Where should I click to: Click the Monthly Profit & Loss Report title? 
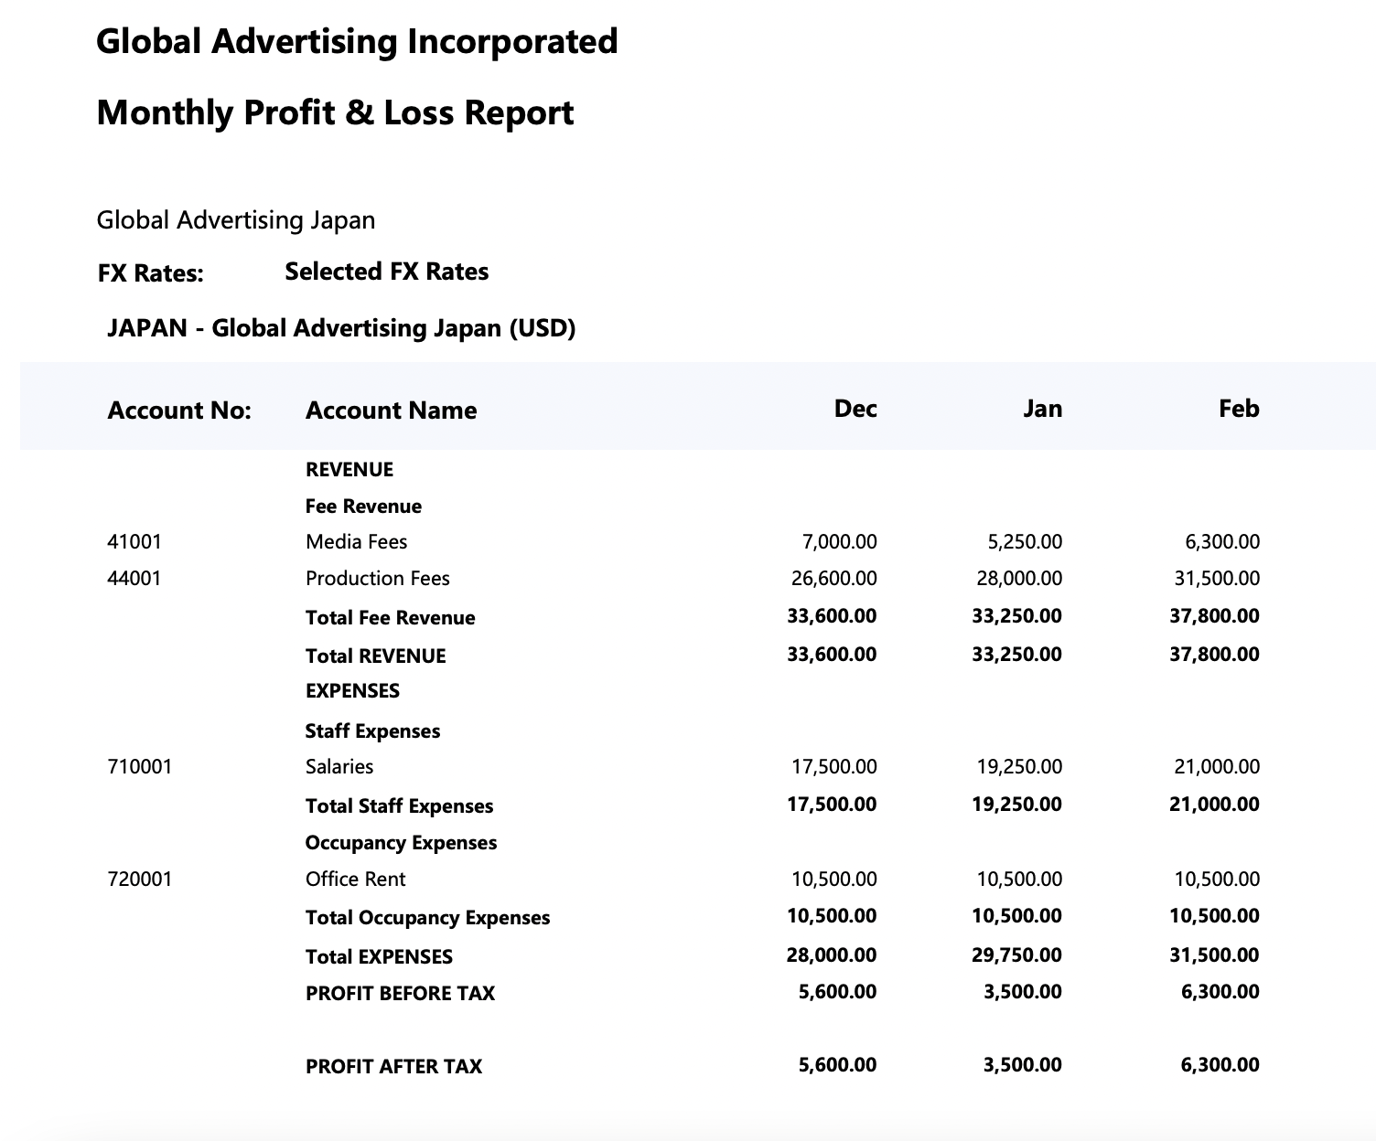(335, 113)
